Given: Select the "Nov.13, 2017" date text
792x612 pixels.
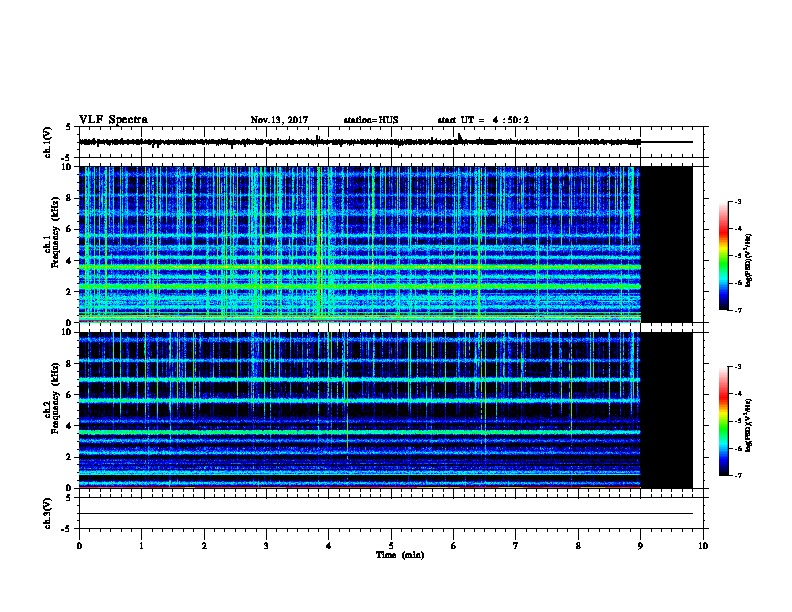Looking at the screenshot, I should [x=279, y=120].
